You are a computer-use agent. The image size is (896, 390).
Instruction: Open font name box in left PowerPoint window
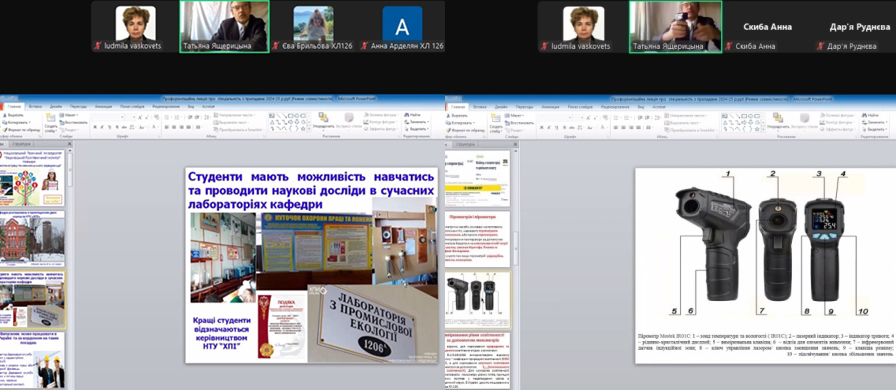tap(108, 117)
